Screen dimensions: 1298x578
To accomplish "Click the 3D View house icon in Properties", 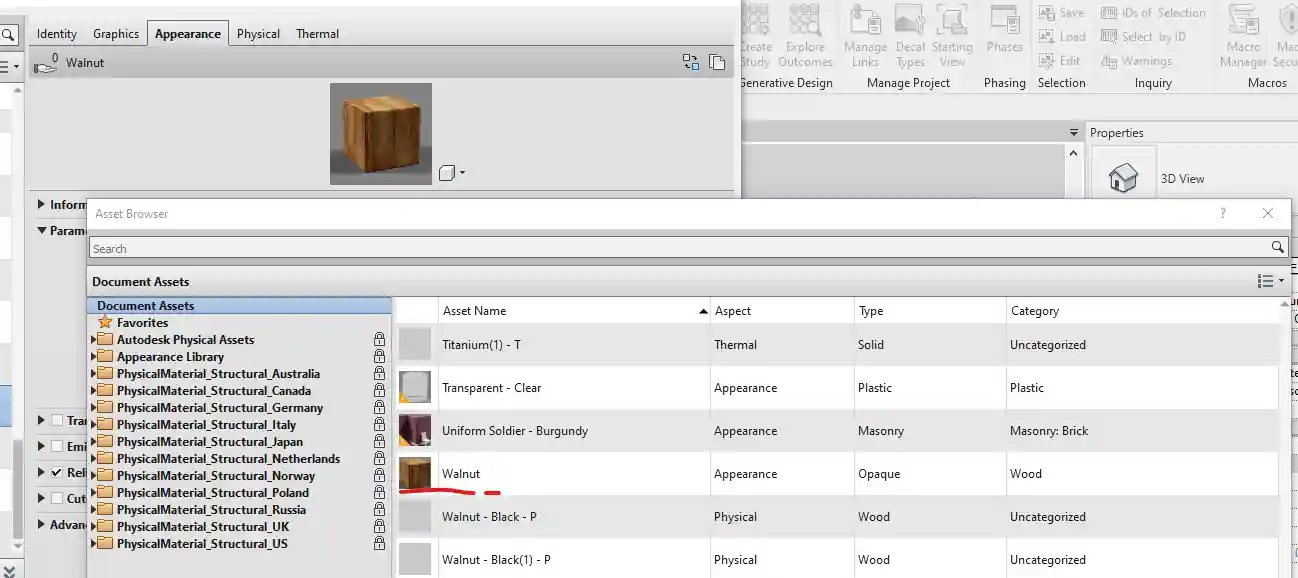I will 1122,175.
